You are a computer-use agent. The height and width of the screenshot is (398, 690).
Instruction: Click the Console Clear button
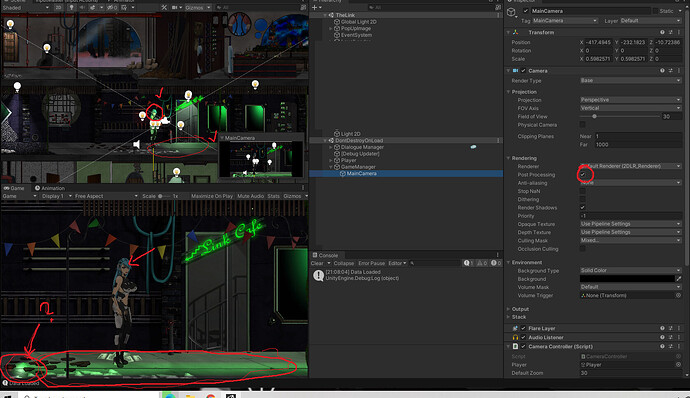pyautogui.click(x=317, y=263)
